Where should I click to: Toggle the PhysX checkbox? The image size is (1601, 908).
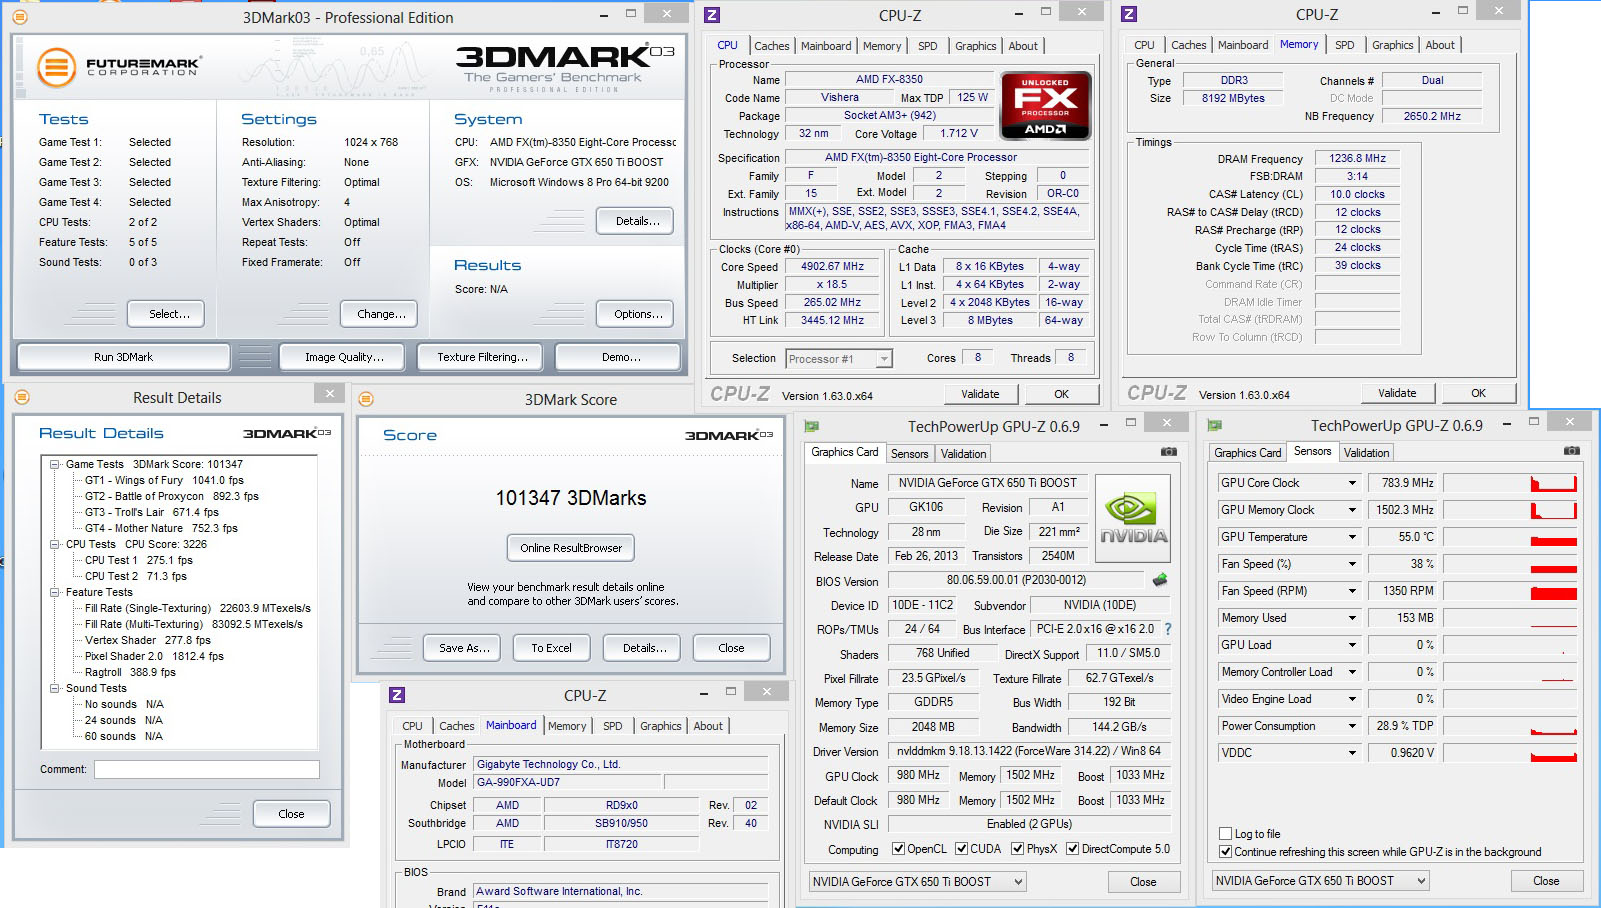coord(1017,849)
